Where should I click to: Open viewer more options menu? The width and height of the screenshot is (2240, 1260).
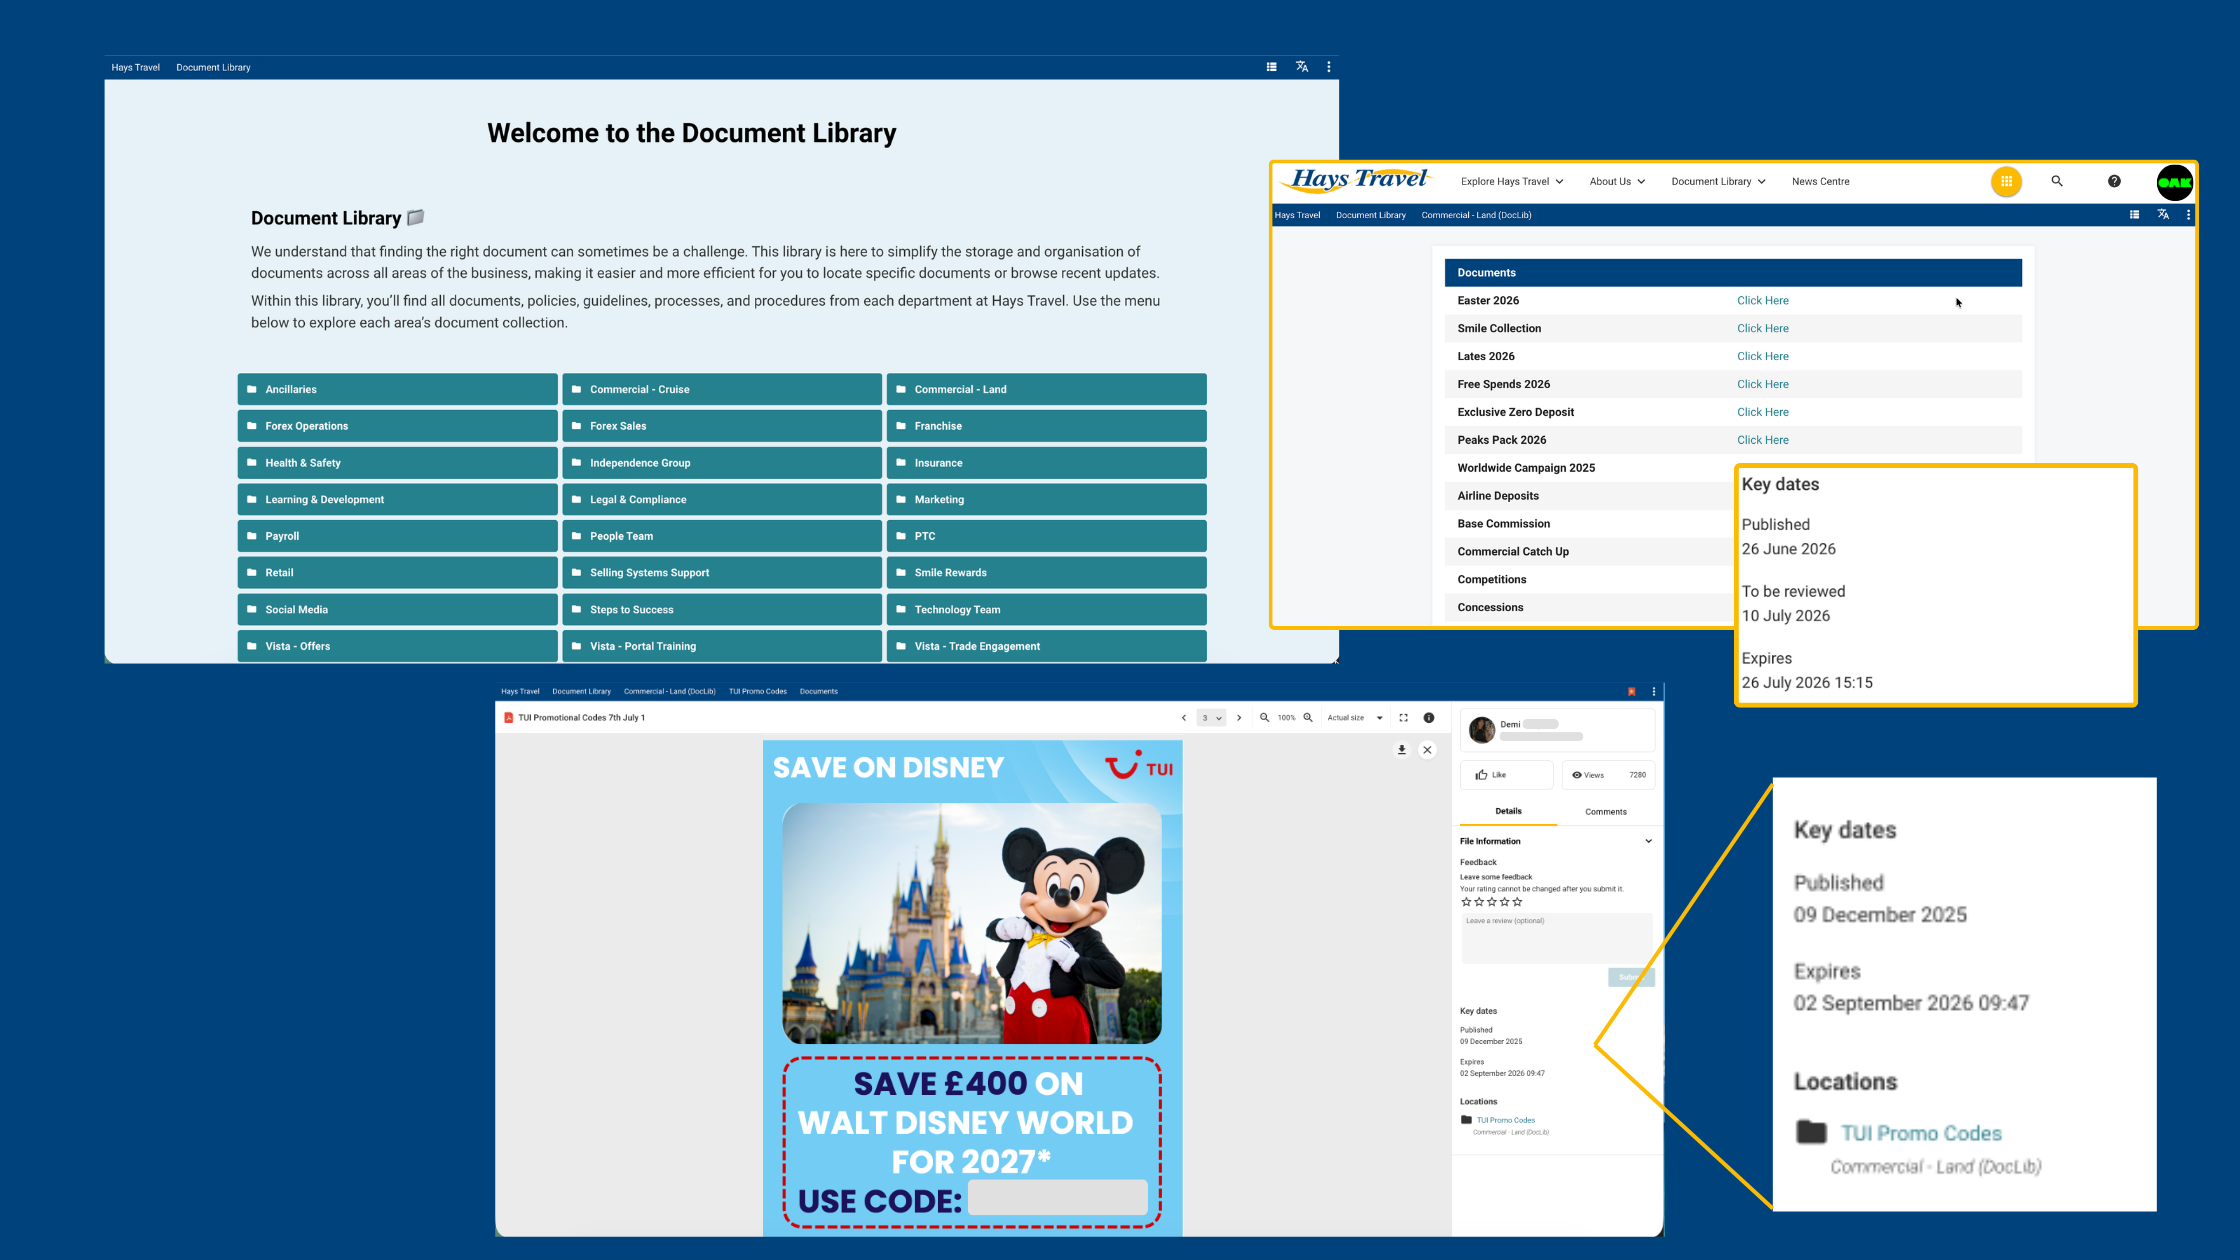[x=1653, y=692]
